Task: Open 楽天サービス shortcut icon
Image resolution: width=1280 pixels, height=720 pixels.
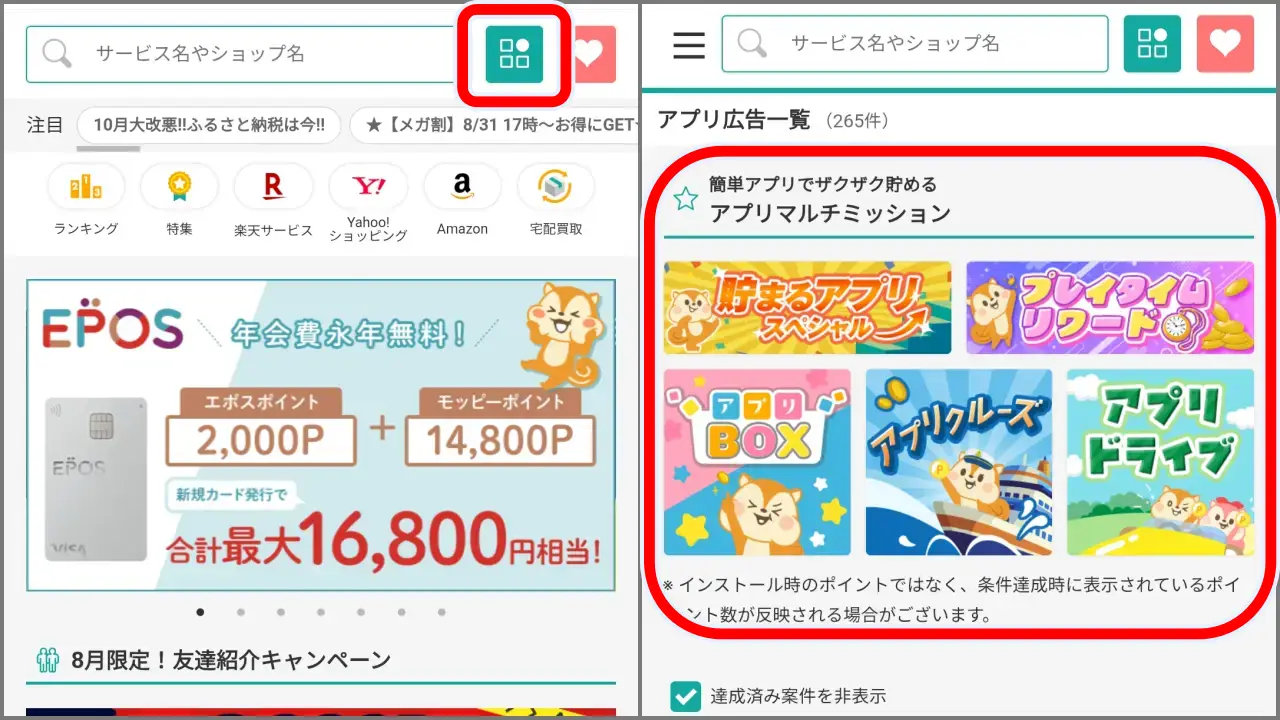Action: click(x=273, y=201)
